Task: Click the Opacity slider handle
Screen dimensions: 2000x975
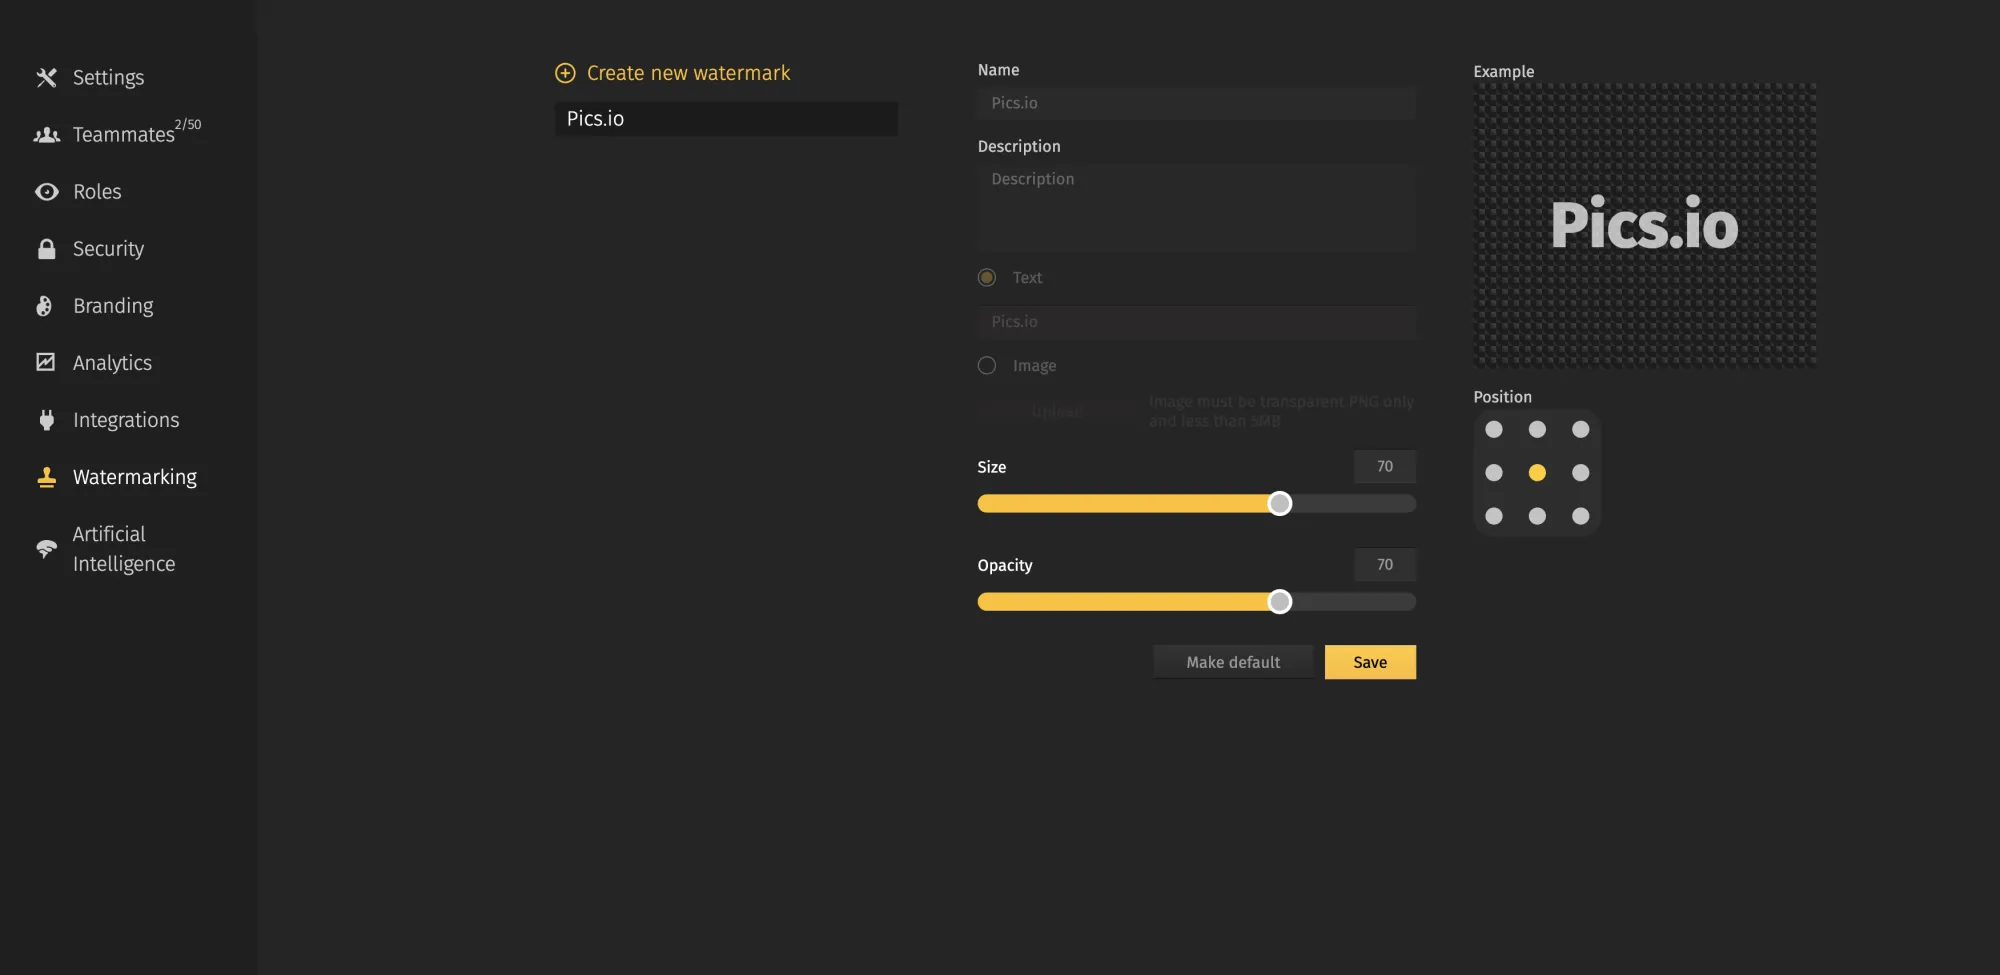Action: point(1280,602)
